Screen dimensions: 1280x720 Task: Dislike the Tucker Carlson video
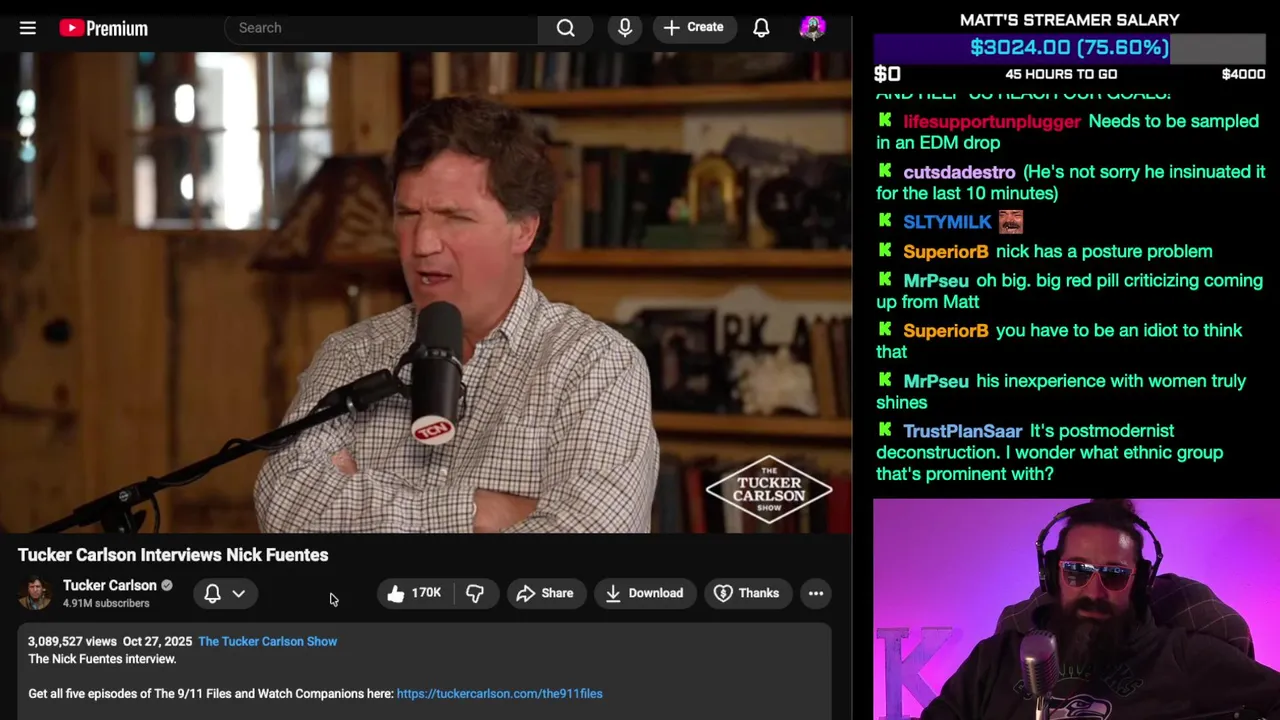coord(475,593)
